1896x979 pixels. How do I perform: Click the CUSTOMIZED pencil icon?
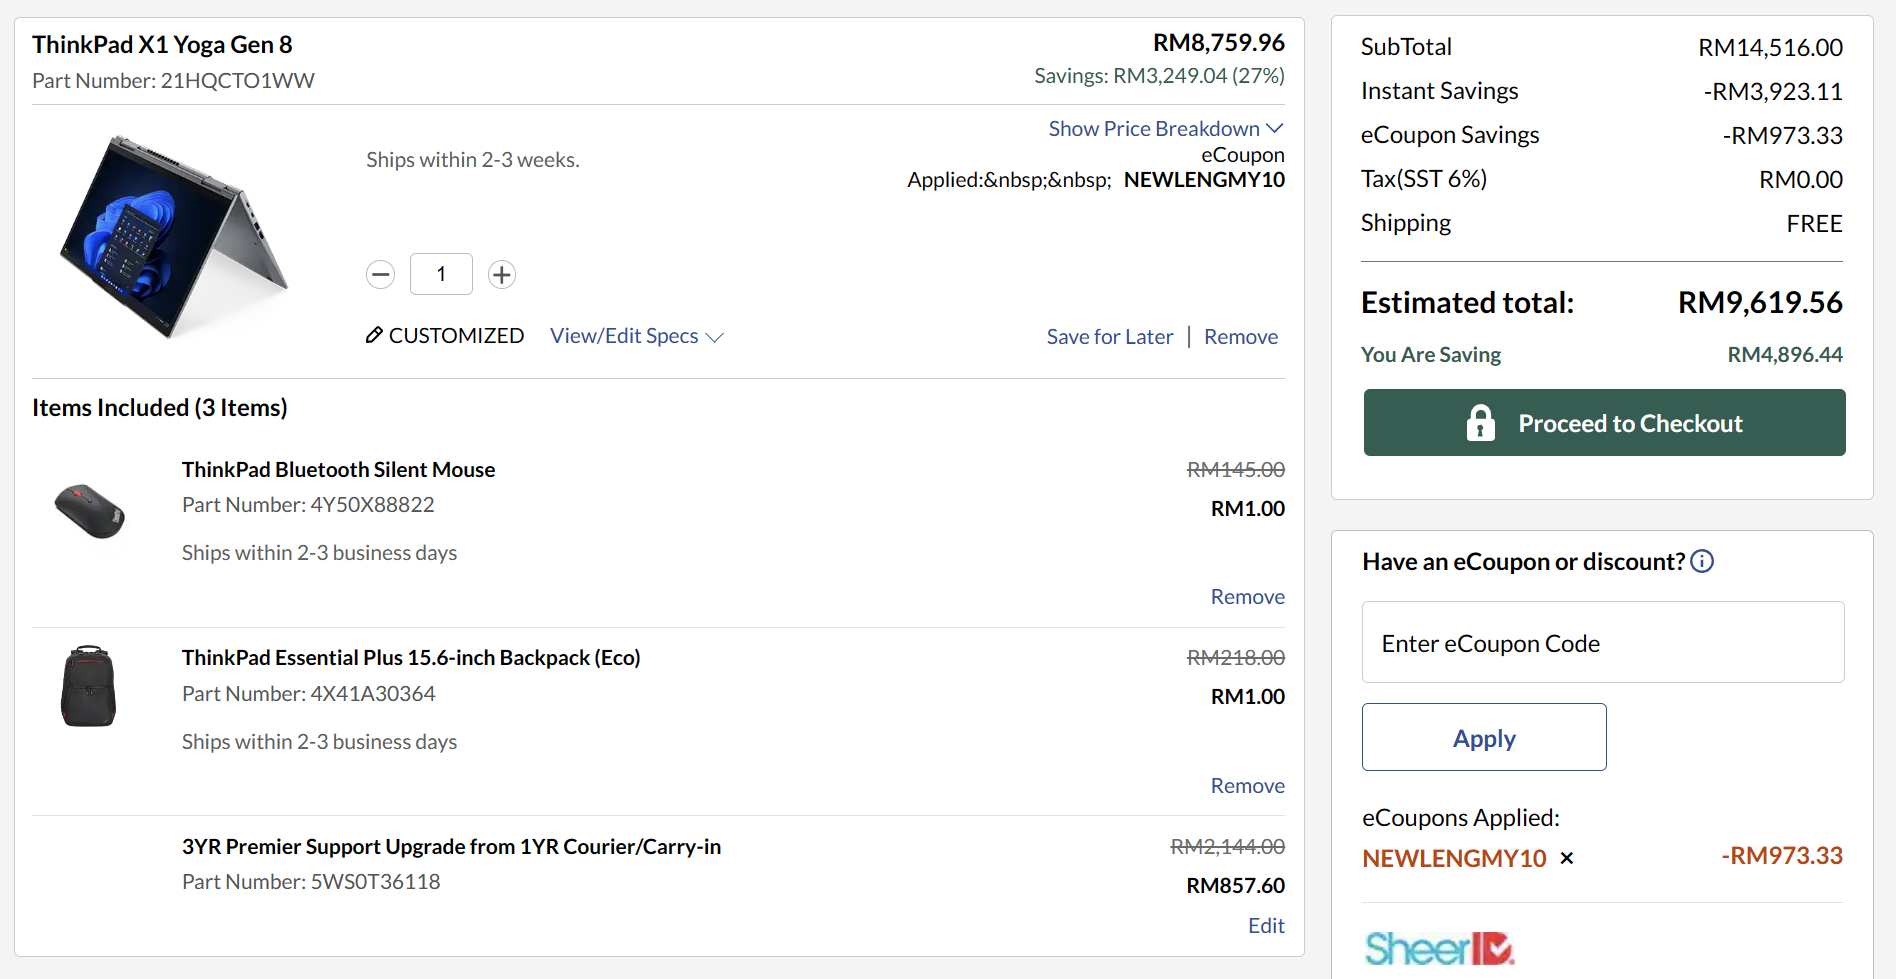(x=374, y=335)
